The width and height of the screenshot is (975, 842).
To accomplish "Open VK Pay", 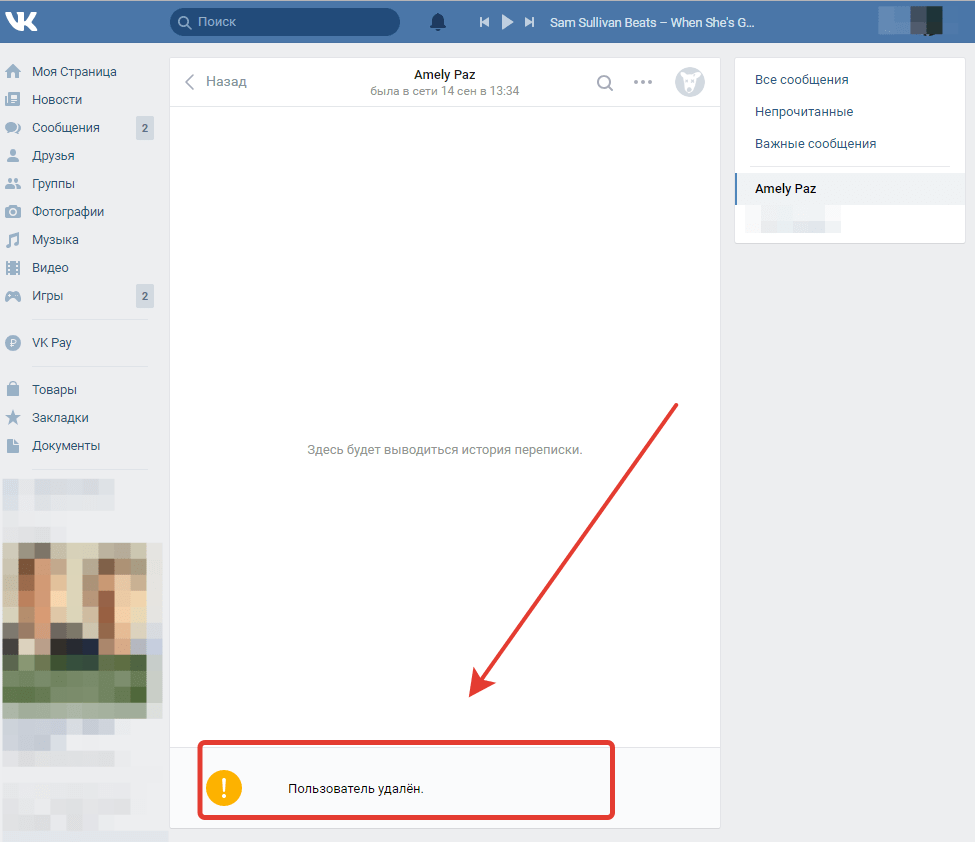I will (x=52, y=343).
